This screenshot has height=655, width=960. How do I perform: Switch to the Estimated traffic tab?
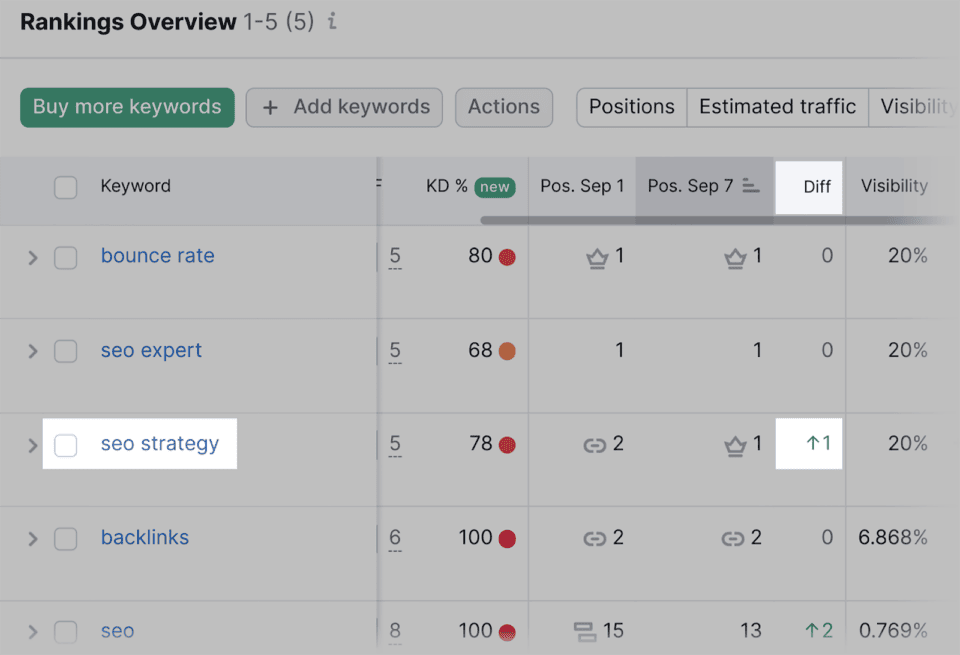(x=777, y=107)
